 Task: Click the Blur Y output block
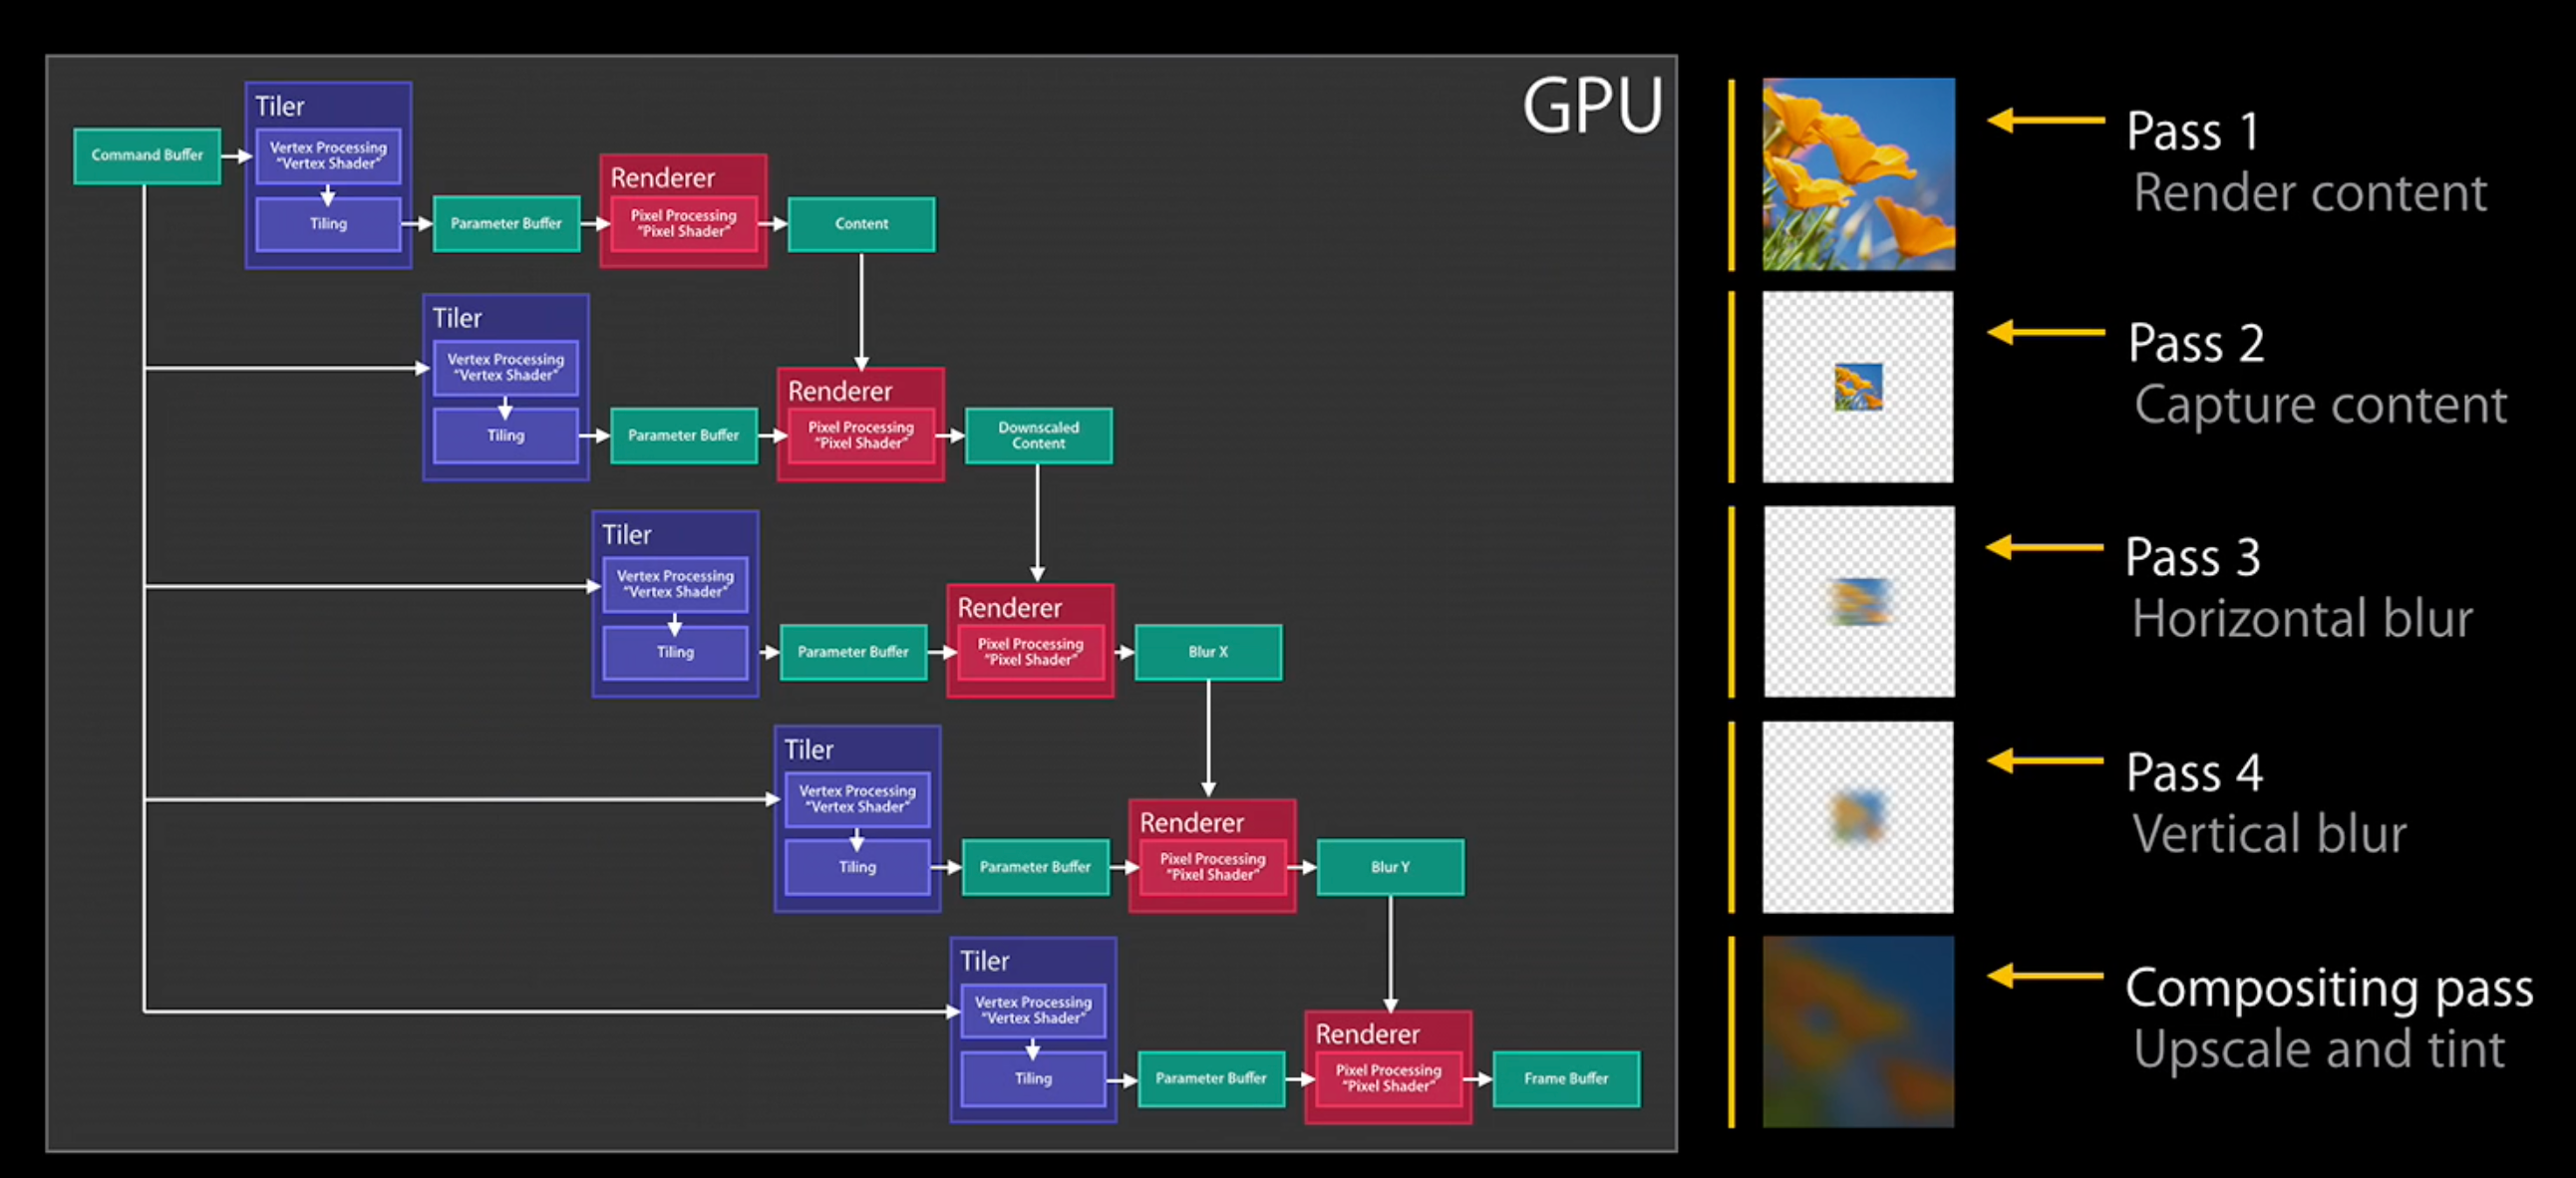pos(1390,867)
